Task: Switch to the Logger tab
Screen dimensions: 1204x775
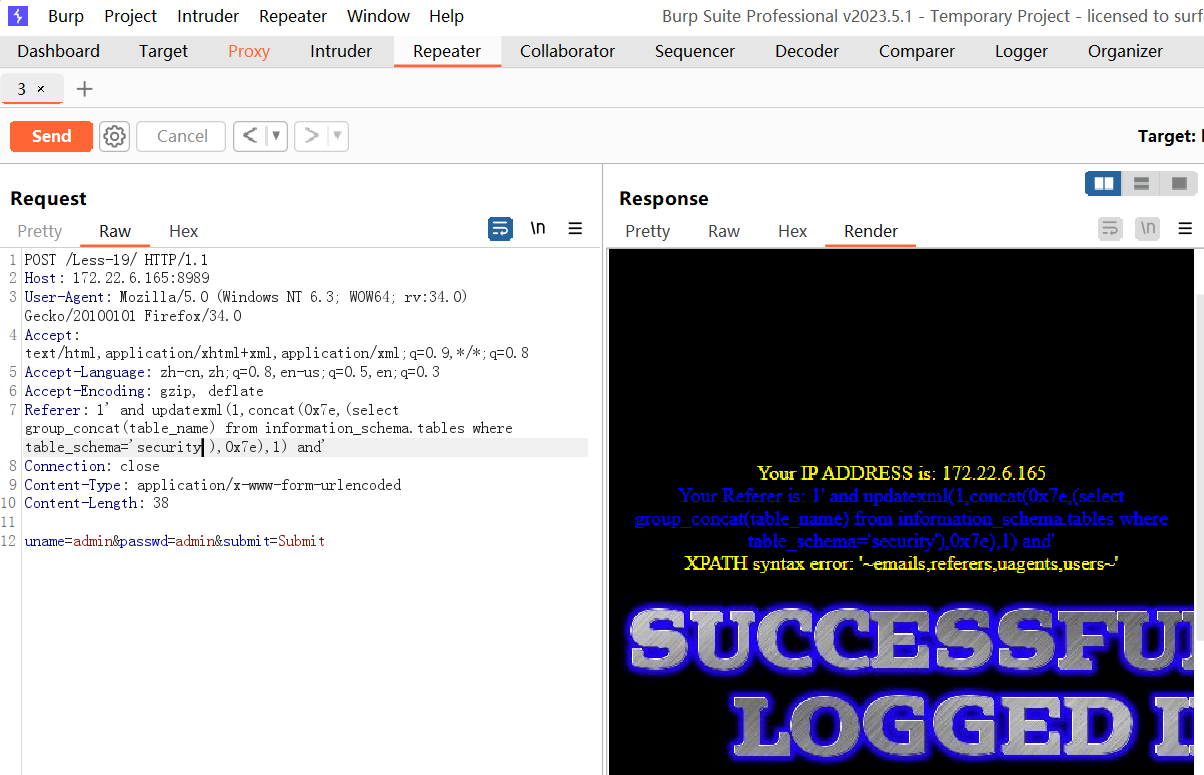Action: click(1021, 51)
